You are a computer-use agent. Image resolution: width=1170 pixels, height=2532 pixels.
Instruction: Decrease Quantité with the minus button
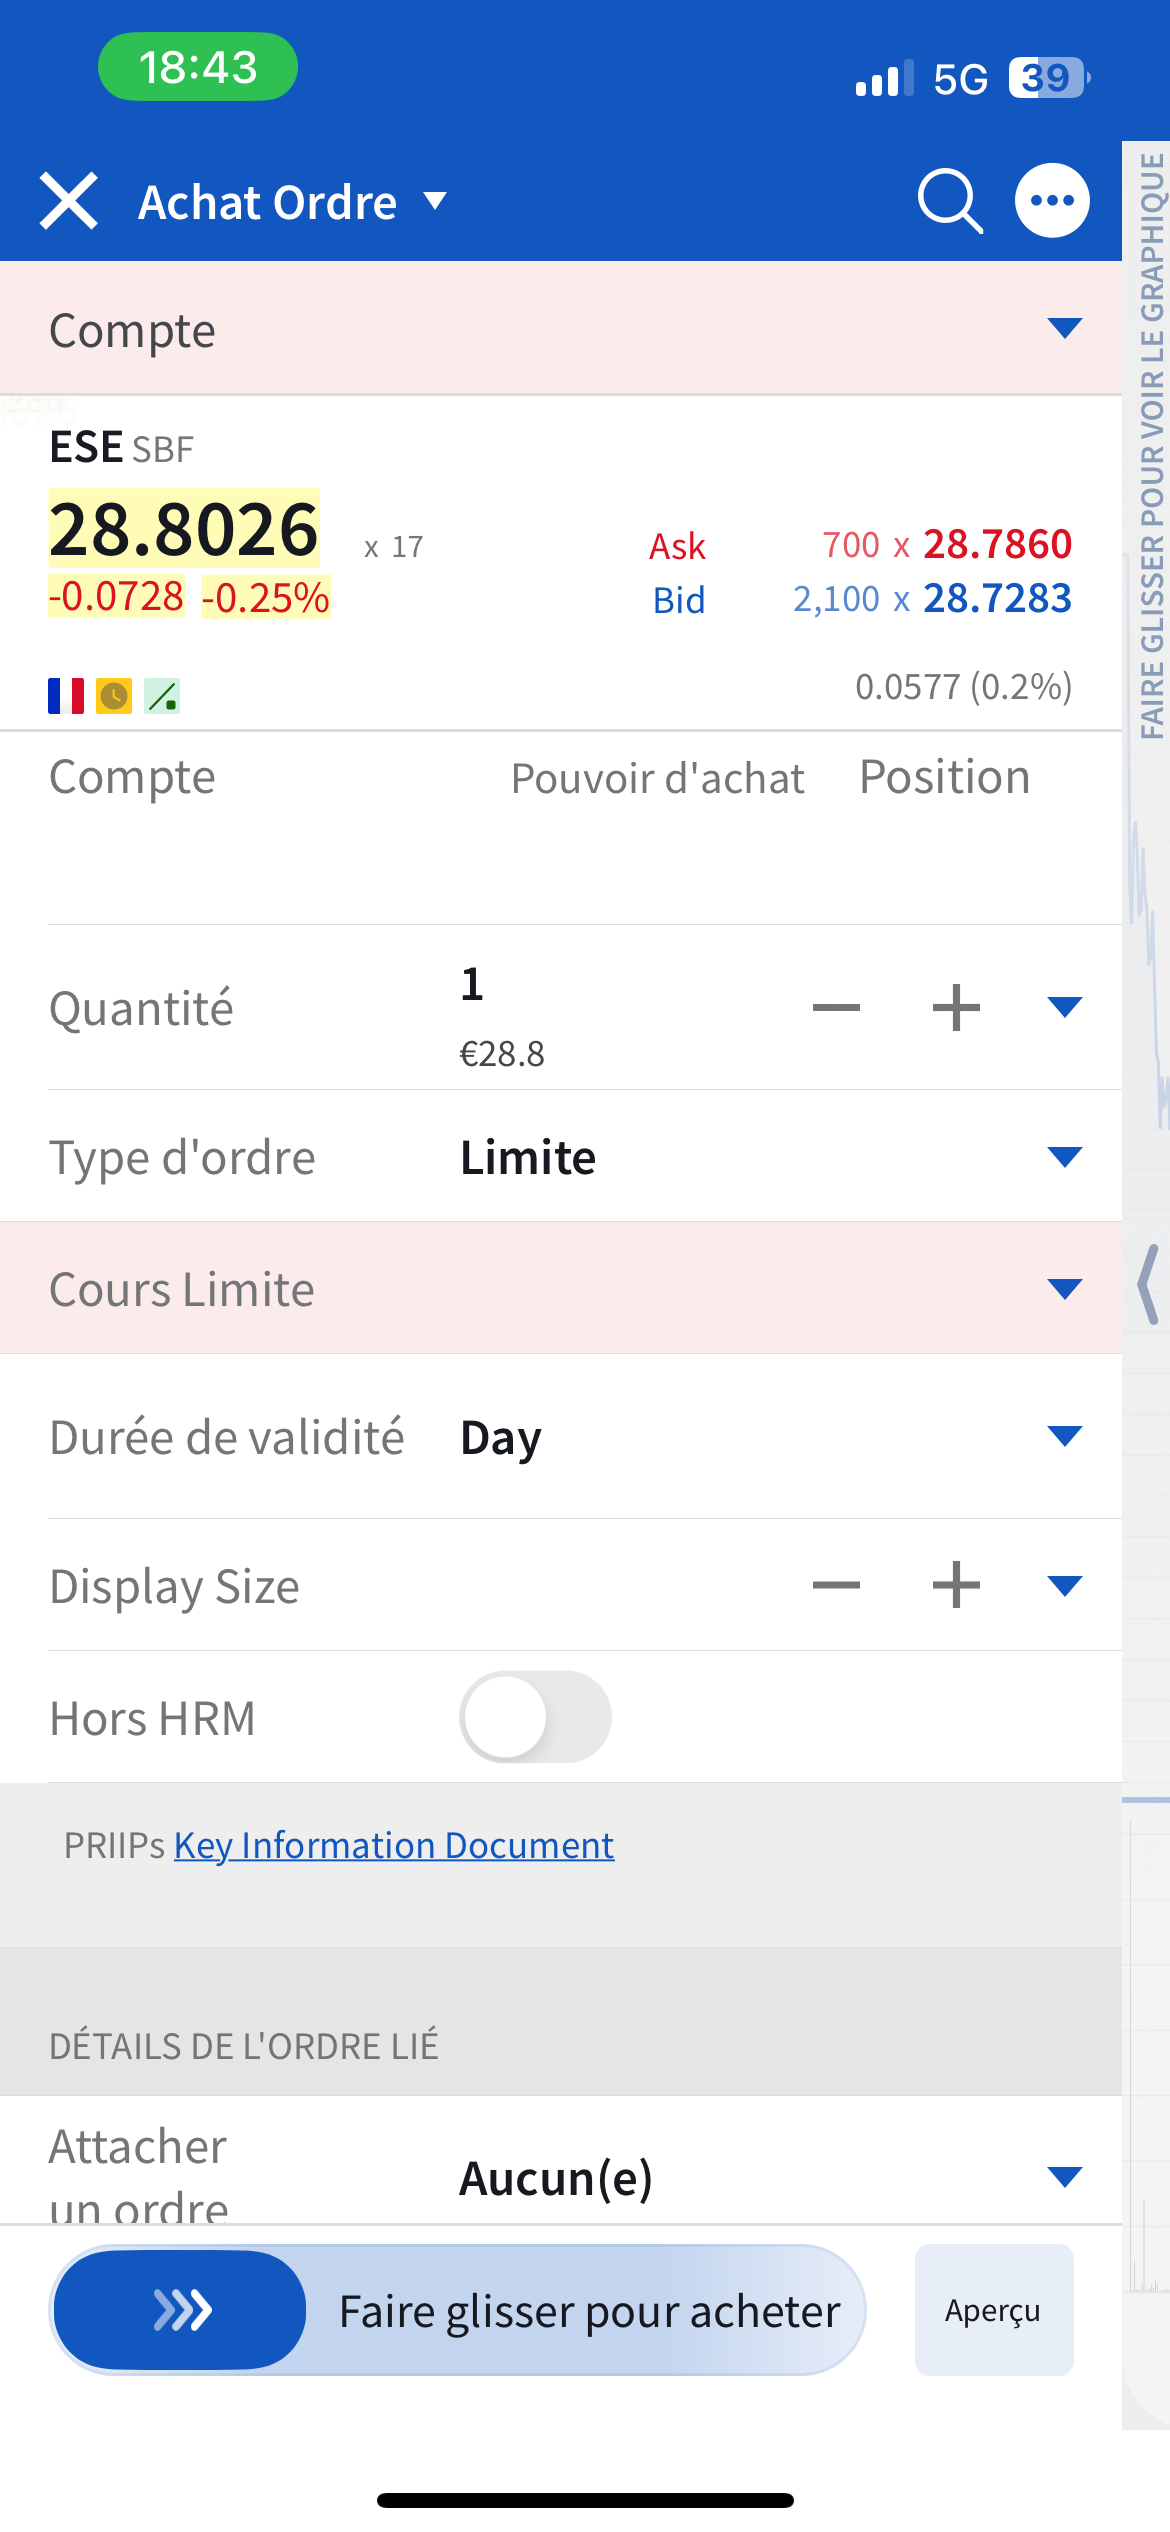836,1007
